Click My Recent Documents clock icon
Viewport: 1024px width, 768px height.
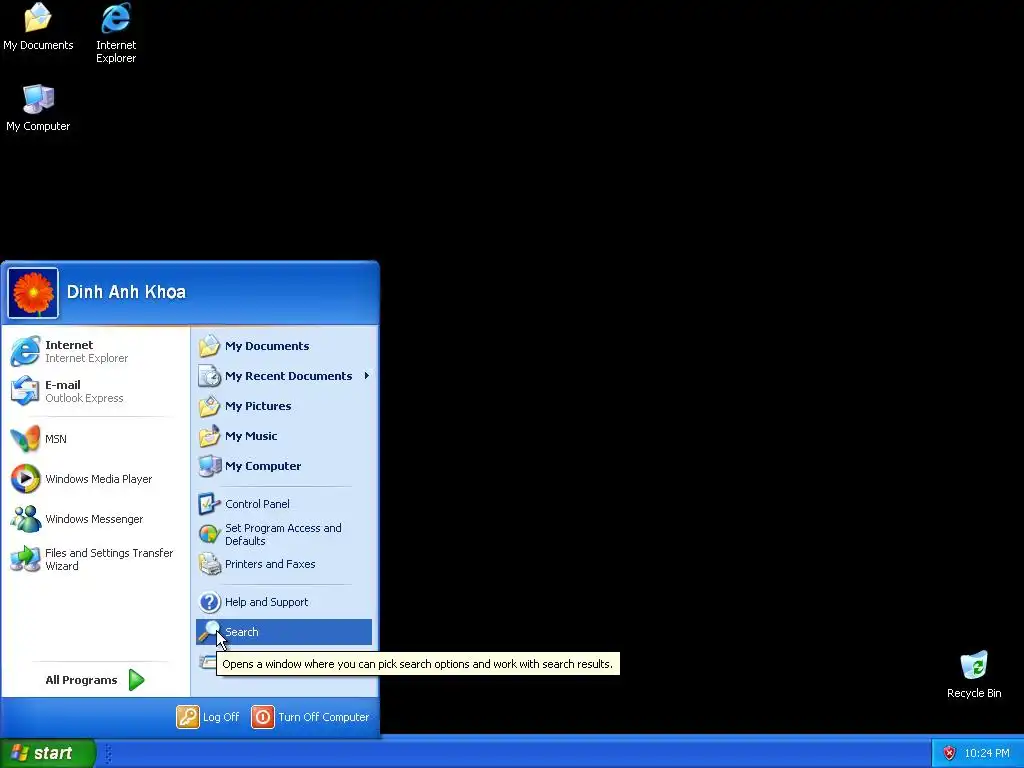210,376
